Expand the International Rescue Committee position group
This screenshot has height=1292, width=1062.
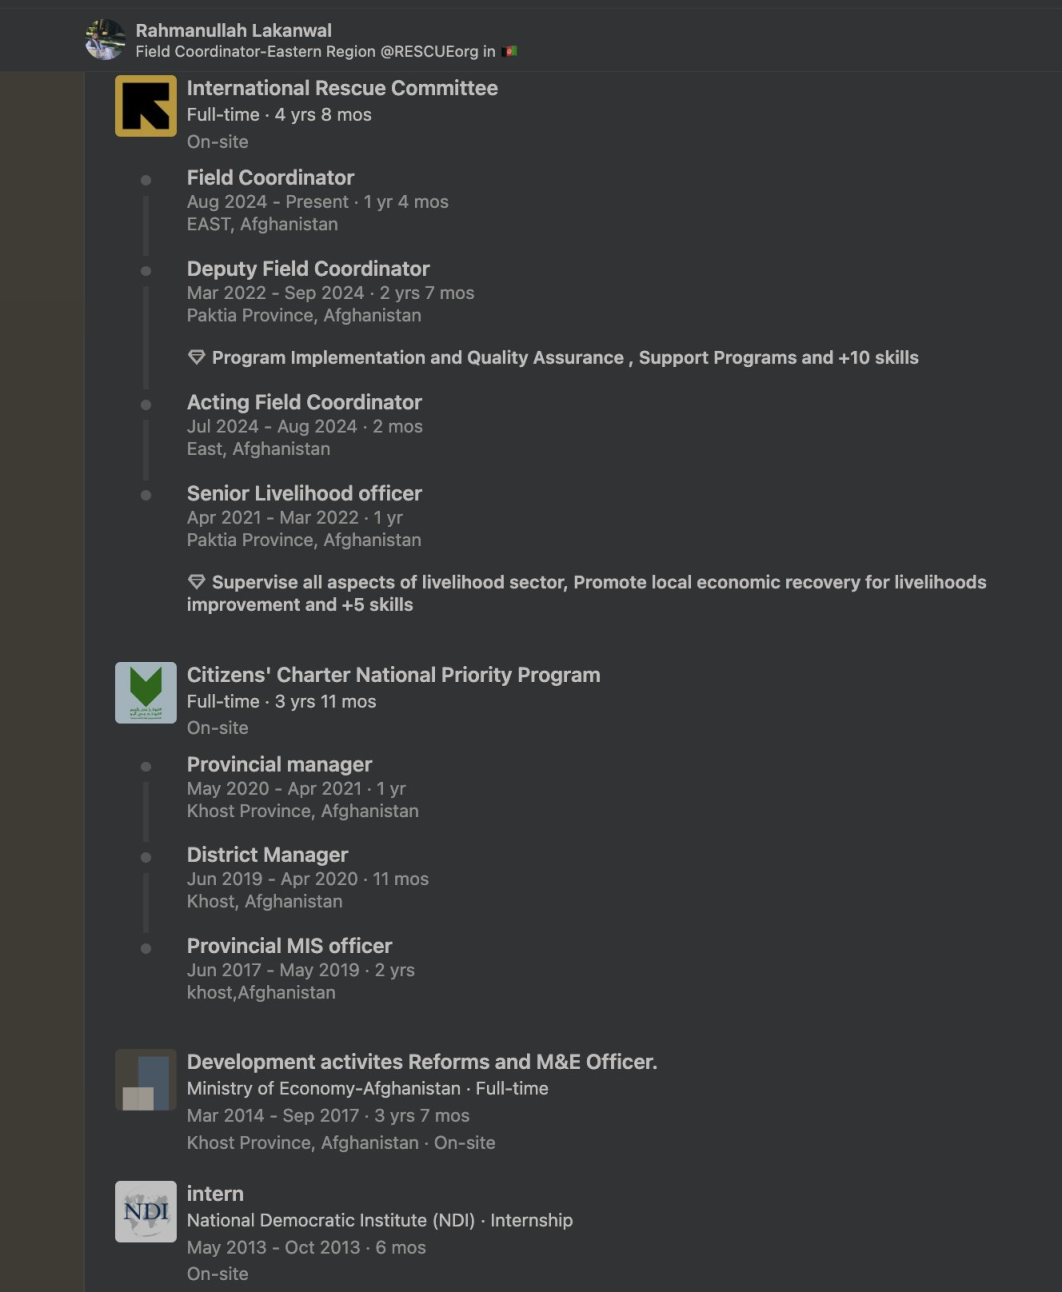pos(341,88)
